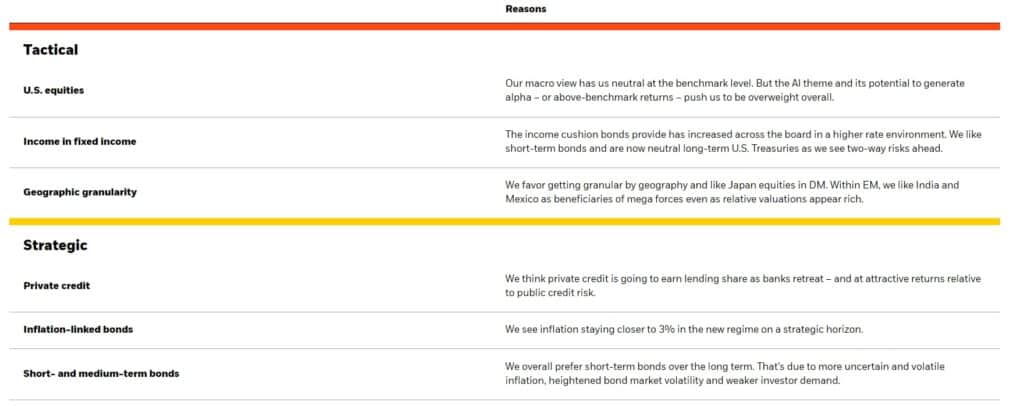The image size is (1024, 406).
Task: Click the Short- and medium-term bonds label
Action: click(x=101, y=374)
